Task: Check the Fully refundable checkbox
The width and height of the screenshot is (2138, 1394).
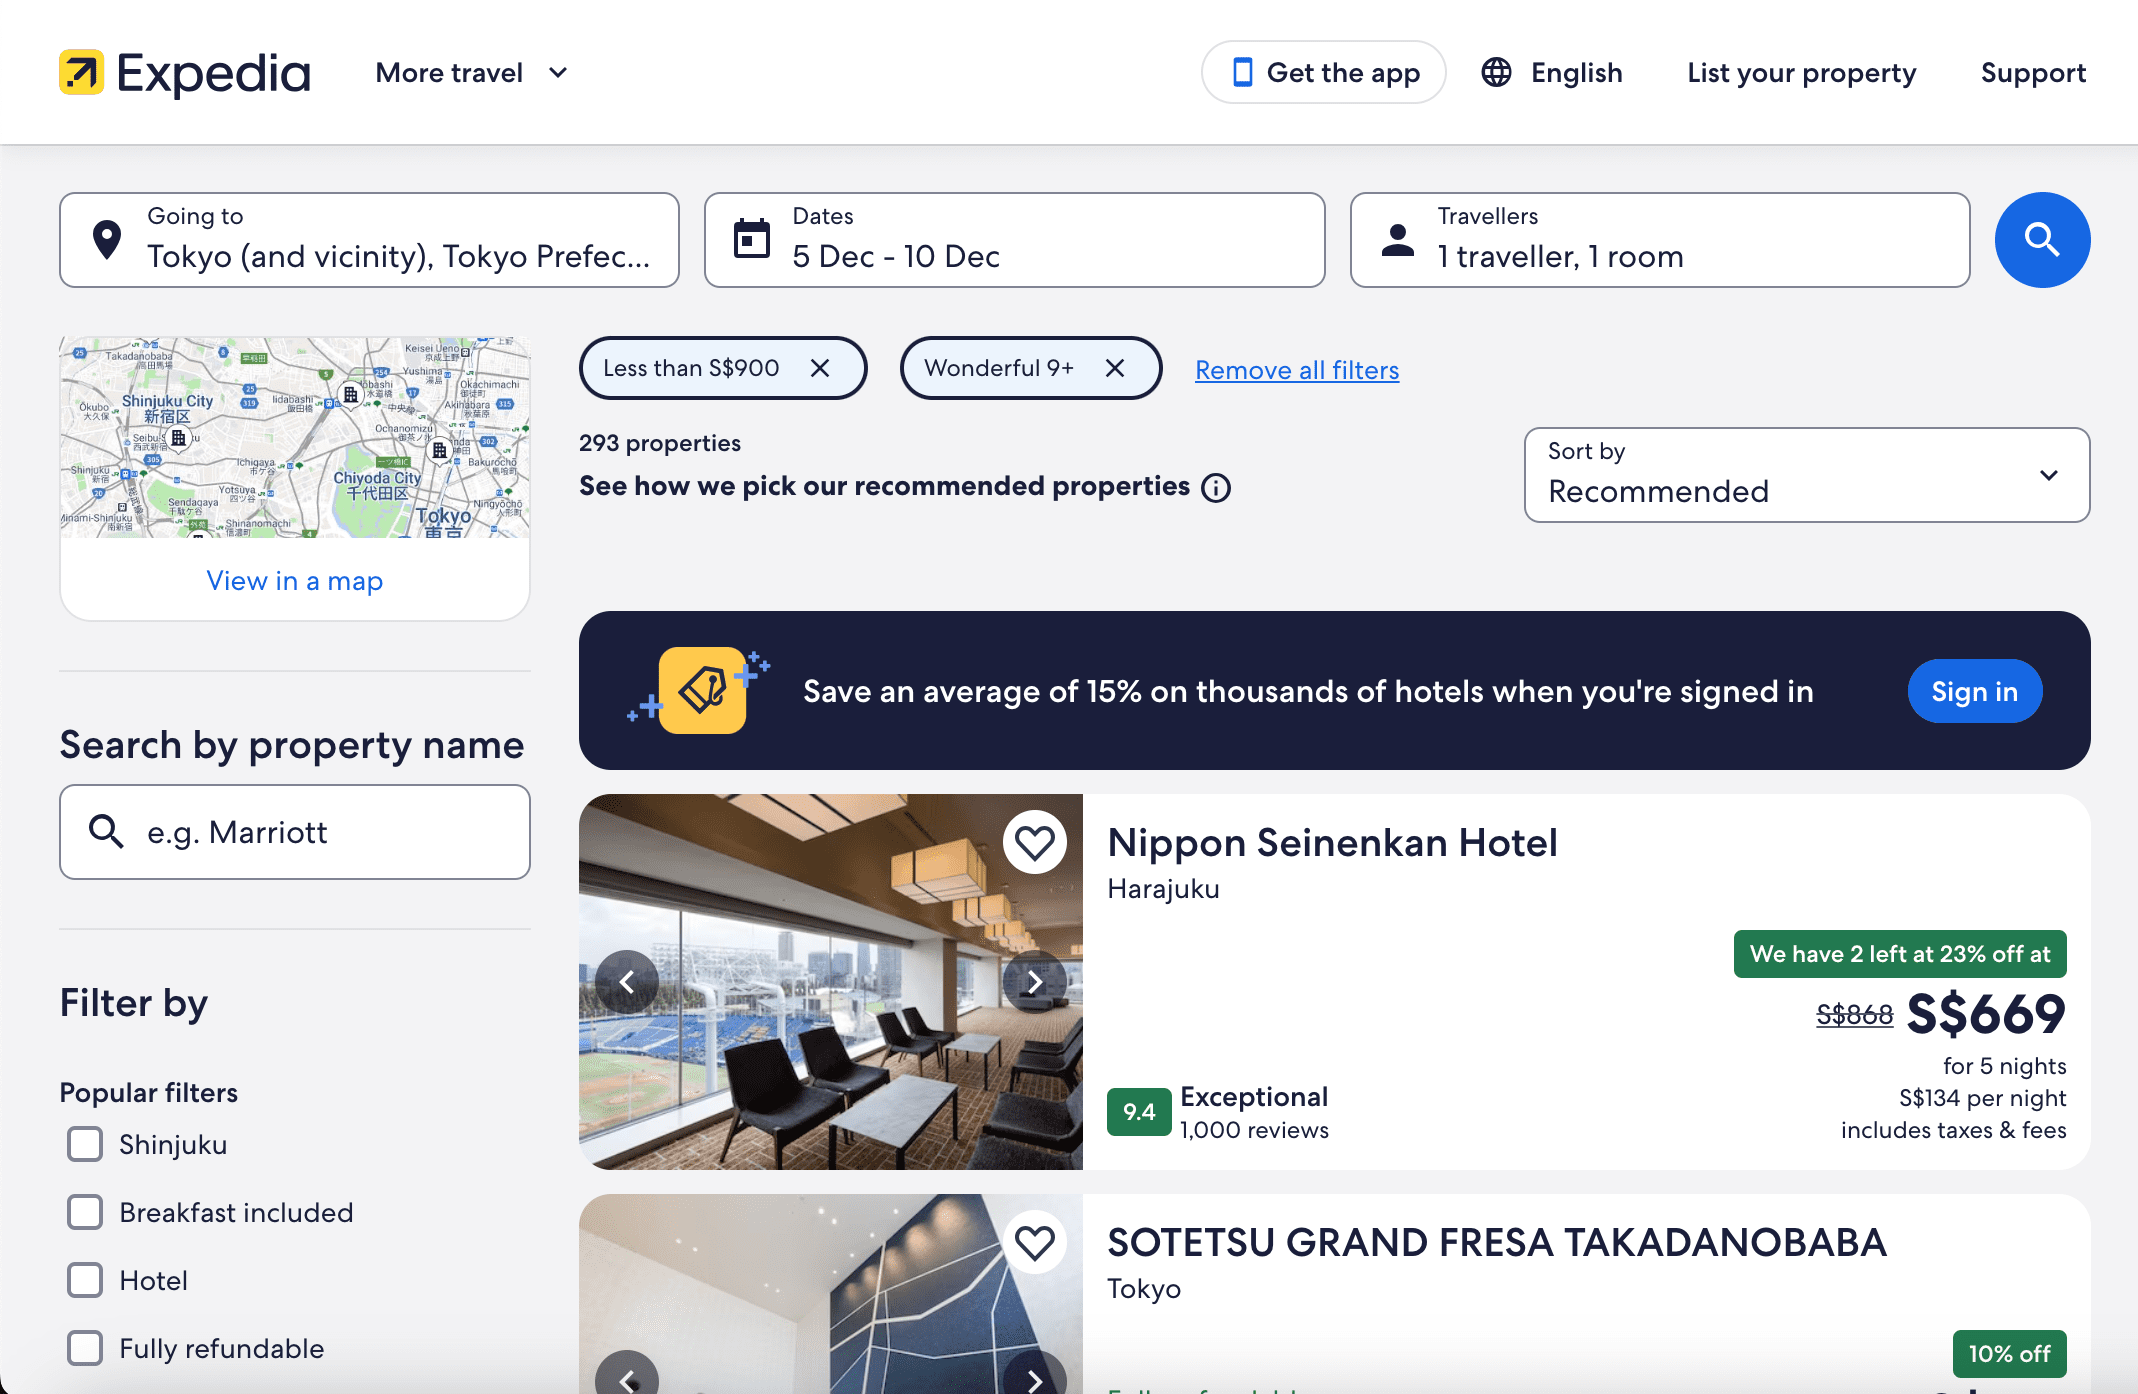Action: tap(85, 1348)
